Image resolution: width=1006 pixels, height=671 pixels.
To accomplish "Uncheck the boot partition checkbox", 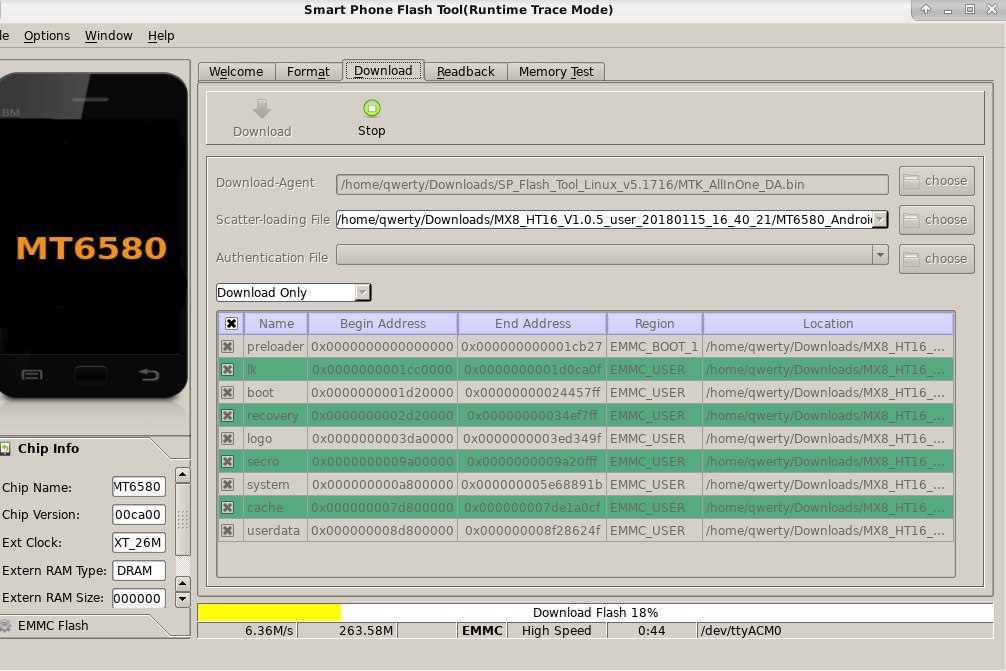I will [x=227, y=393].
